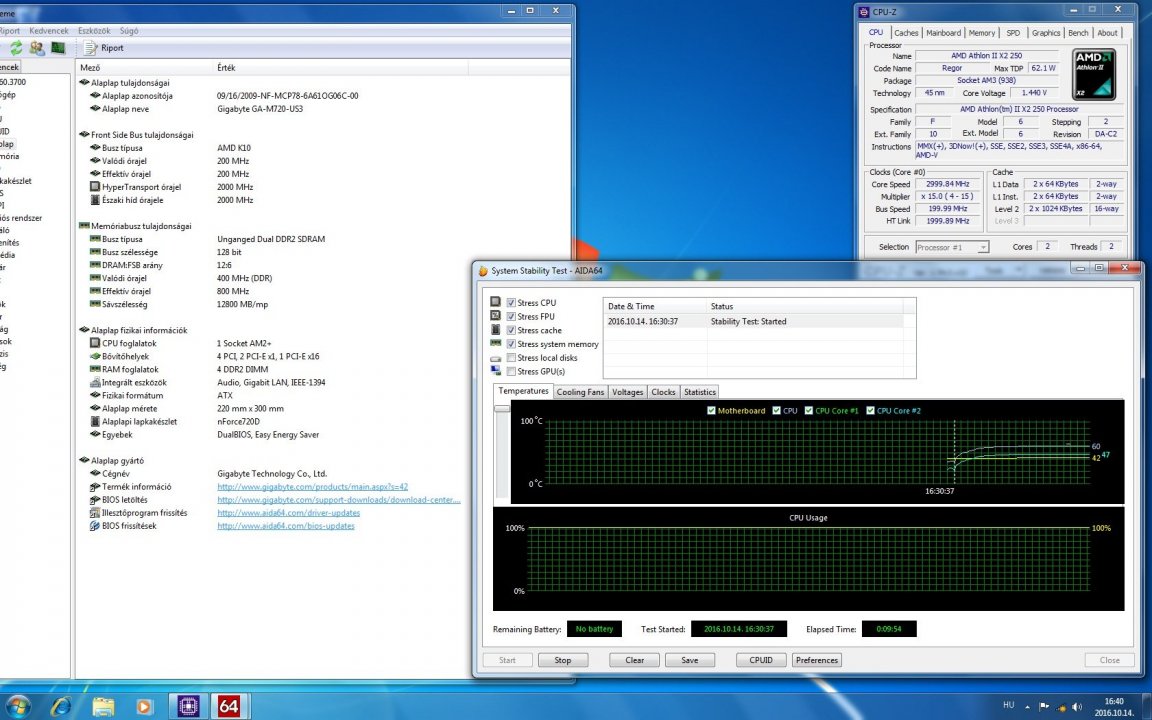Click the CPU foglalatok row icon
1152x720 pixels.
coord(95,343)
